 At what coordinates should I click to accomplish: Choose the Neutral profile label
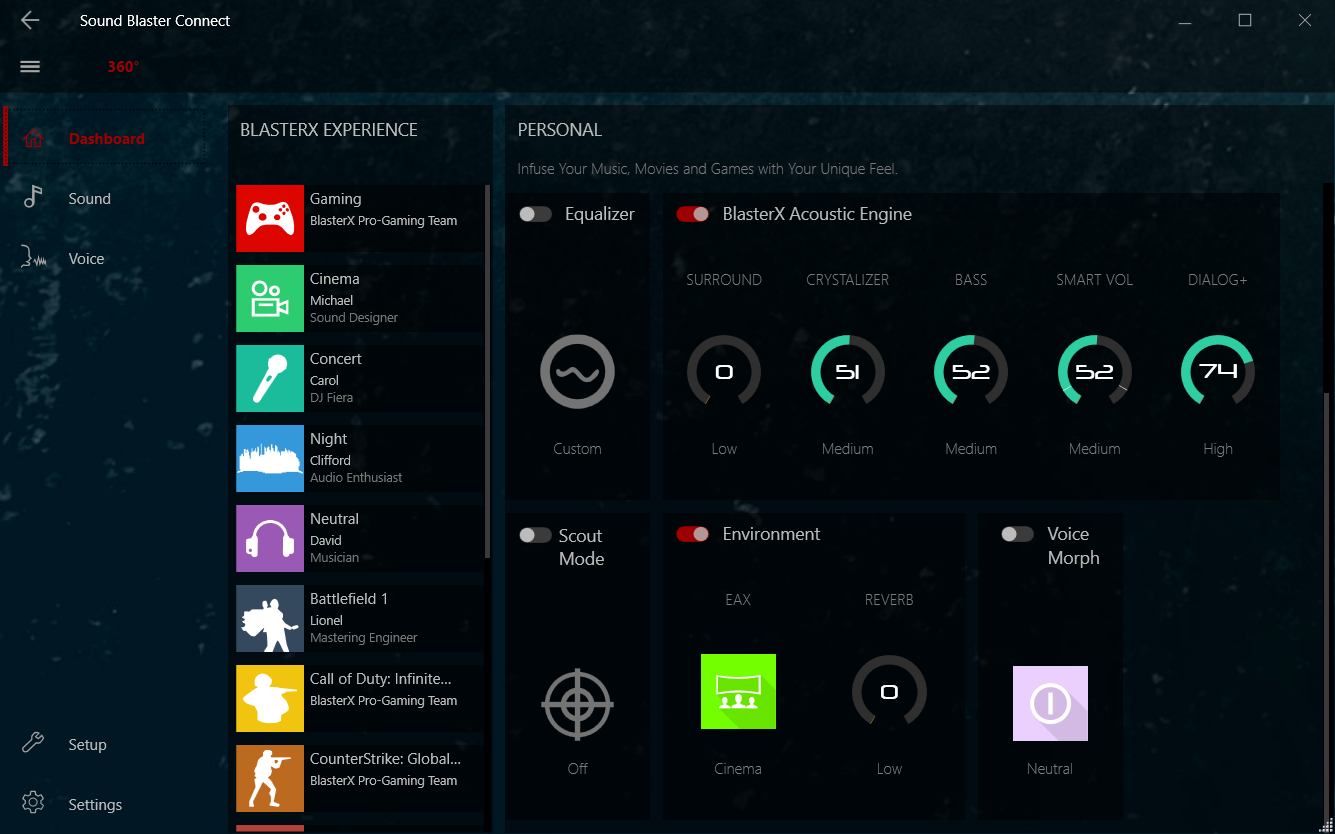pos(334,519)
